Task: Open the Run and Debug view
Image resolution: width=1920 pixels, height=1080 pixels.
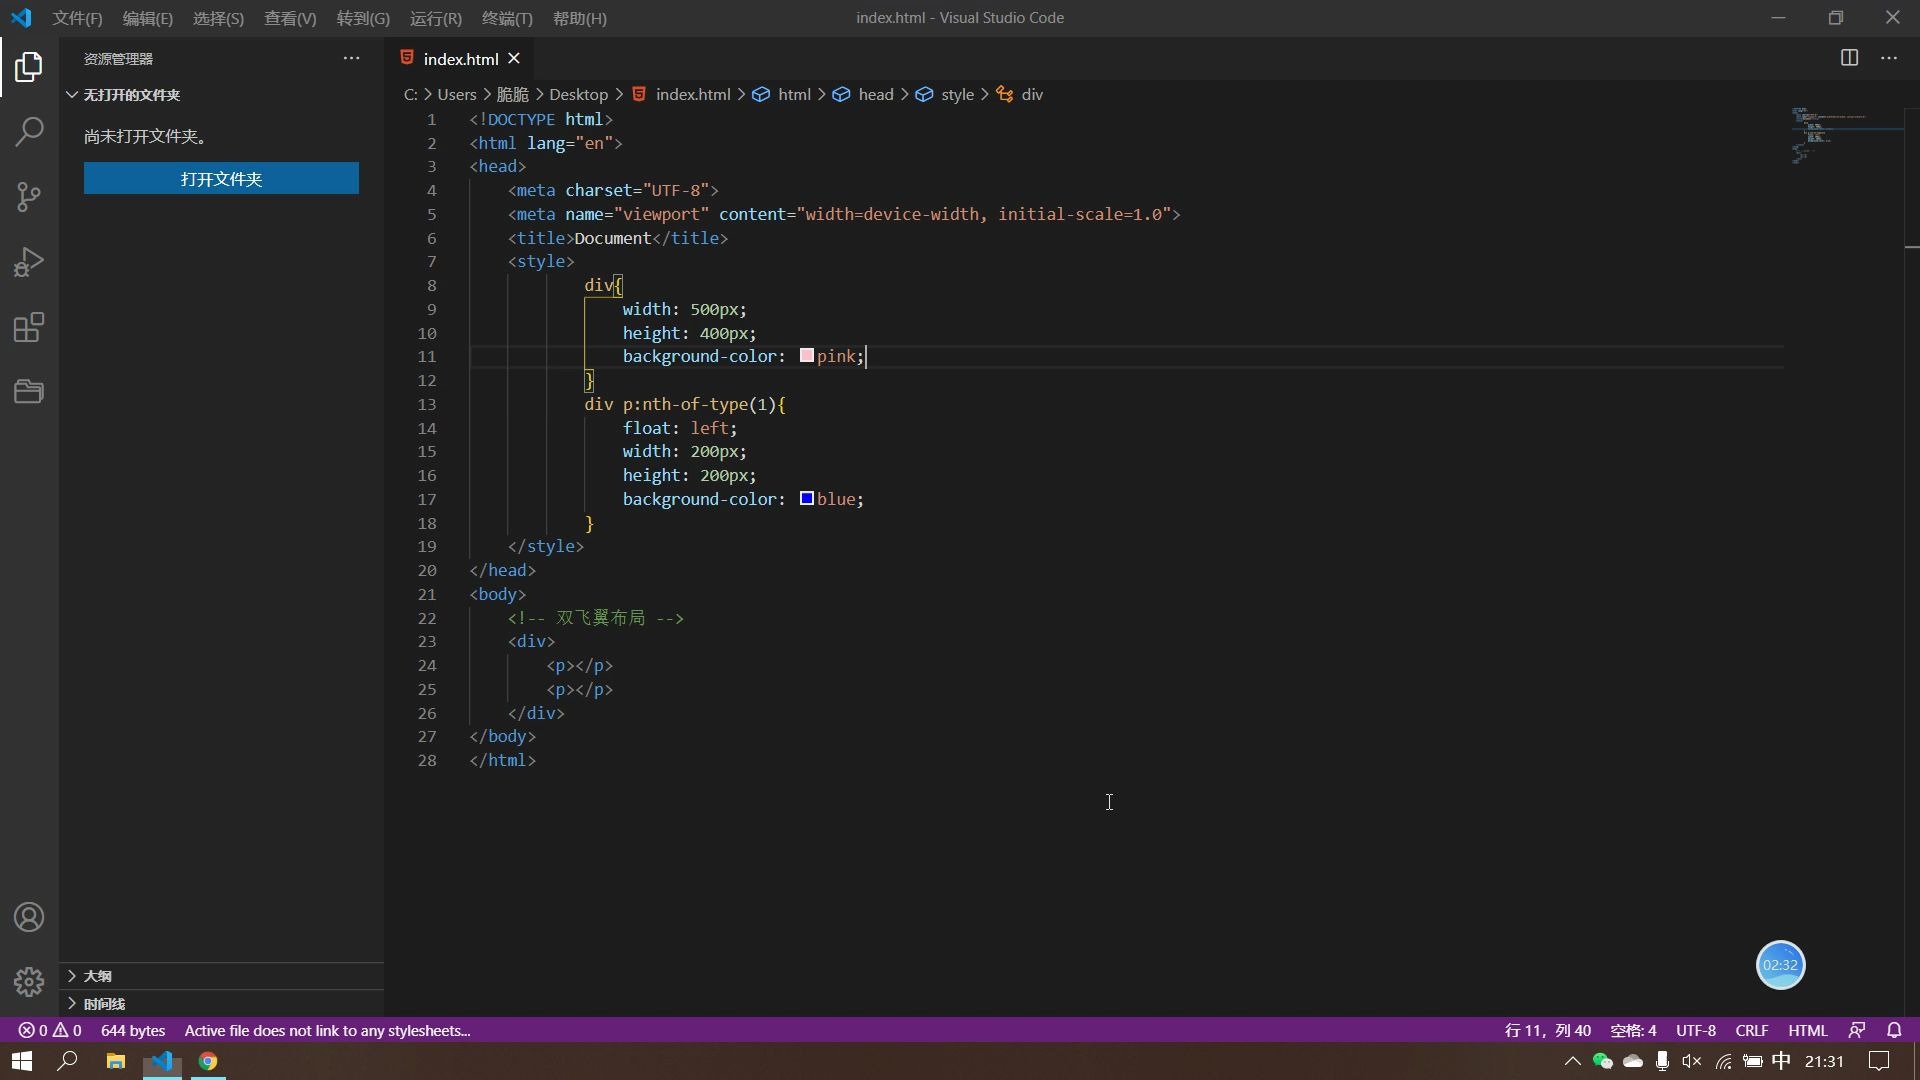Action: point(29,261)
